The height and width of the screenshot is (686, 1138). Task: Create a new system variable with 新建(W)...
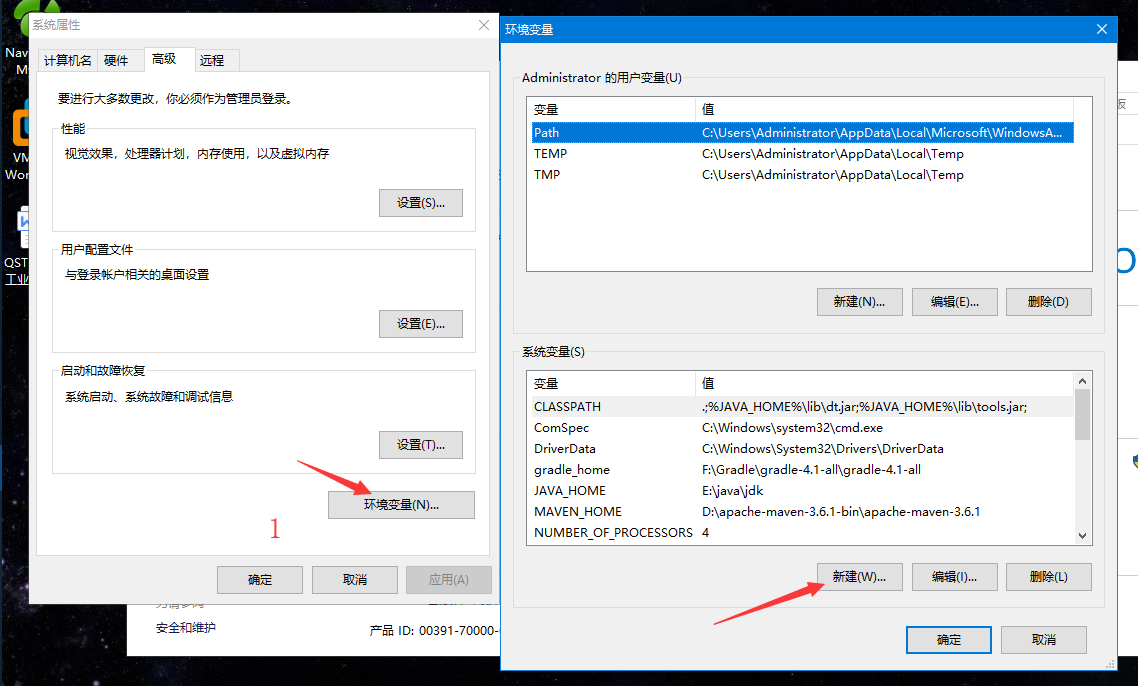pyautogui.click(x=859, y=577)
